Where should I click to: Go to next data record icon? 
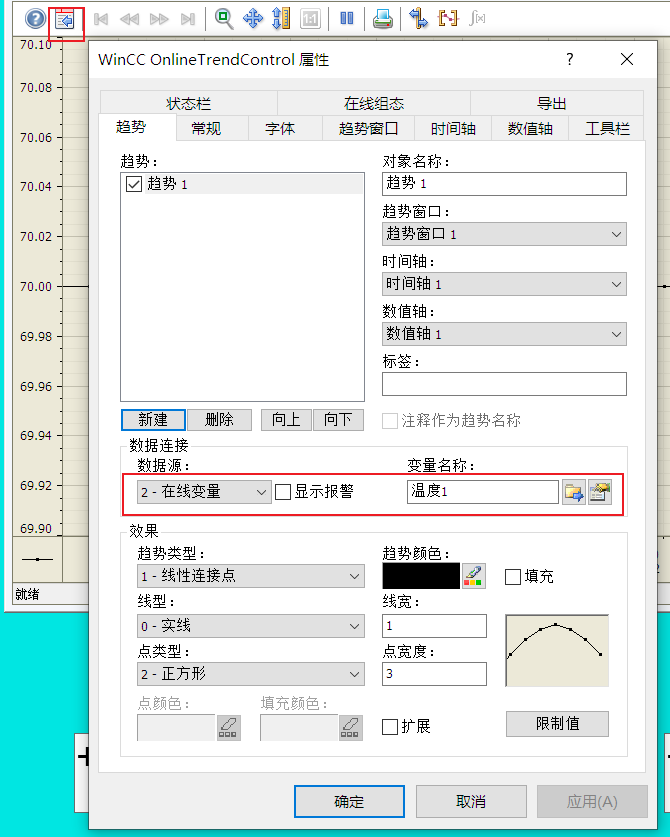(159, 20)
